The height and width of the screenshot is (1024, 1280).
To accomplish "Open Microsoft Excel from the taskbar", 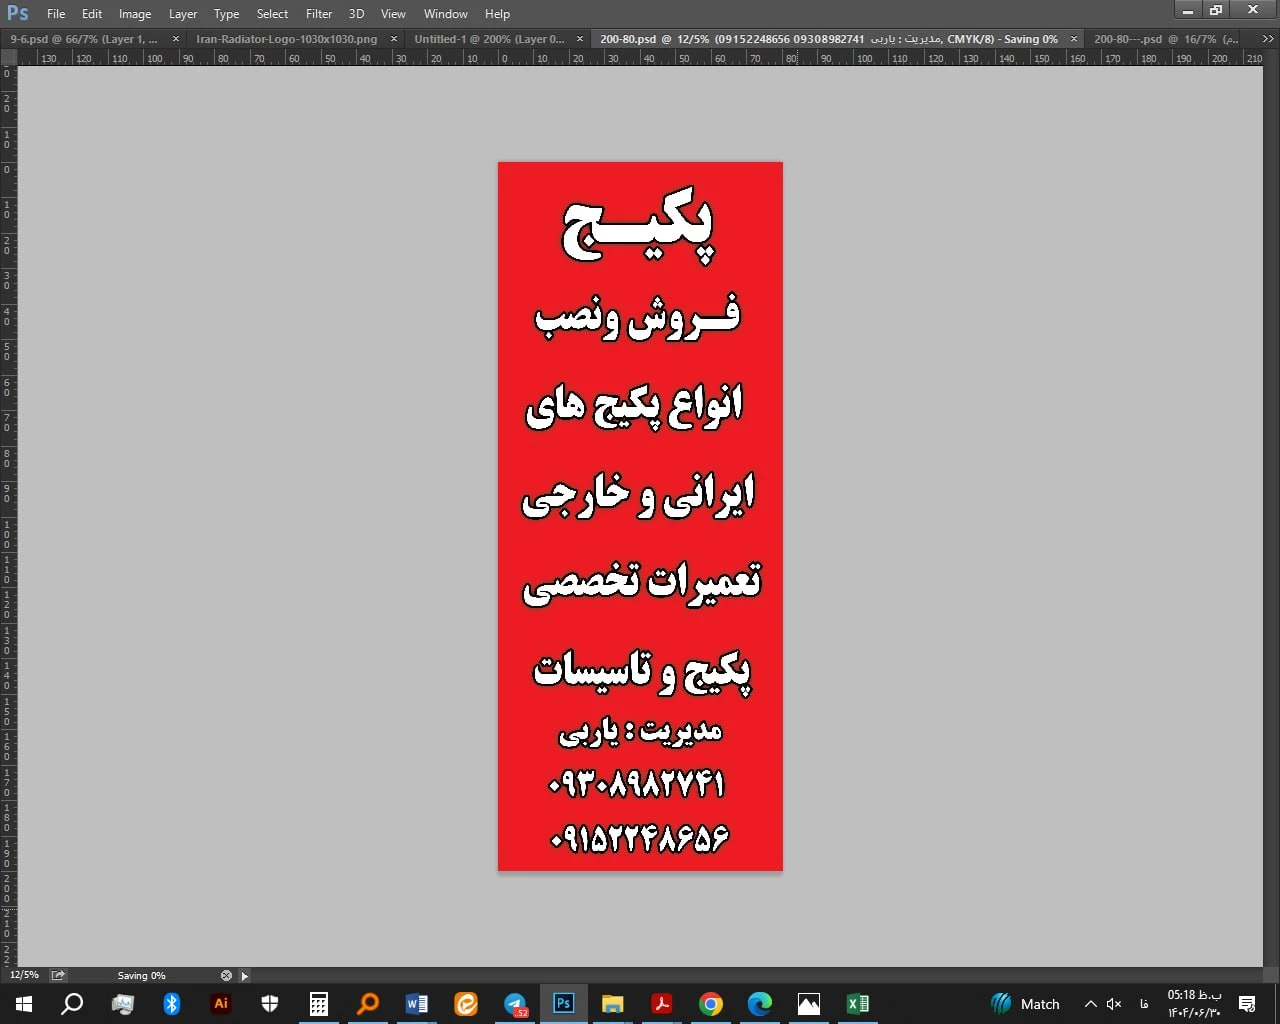I will [857, 1004].
